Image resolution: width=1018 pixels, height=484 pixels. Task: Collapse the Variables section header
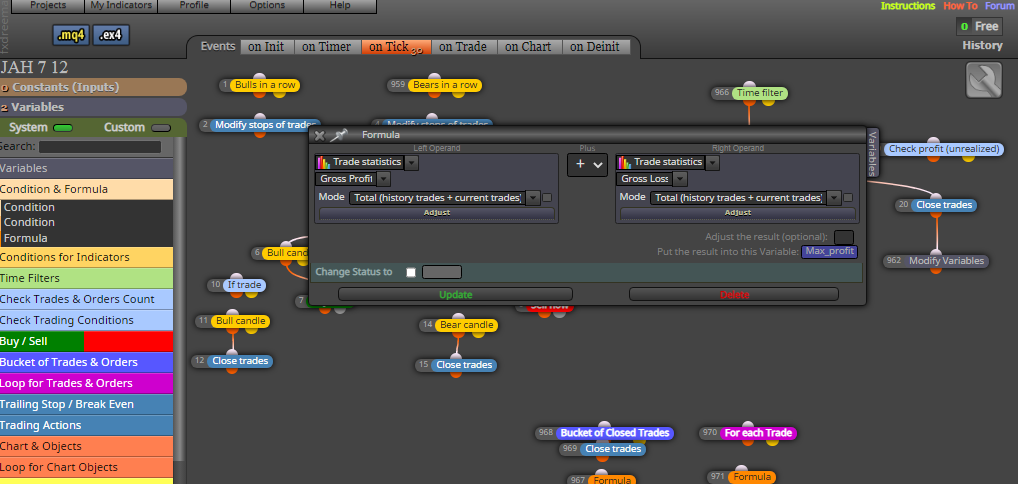93,107
